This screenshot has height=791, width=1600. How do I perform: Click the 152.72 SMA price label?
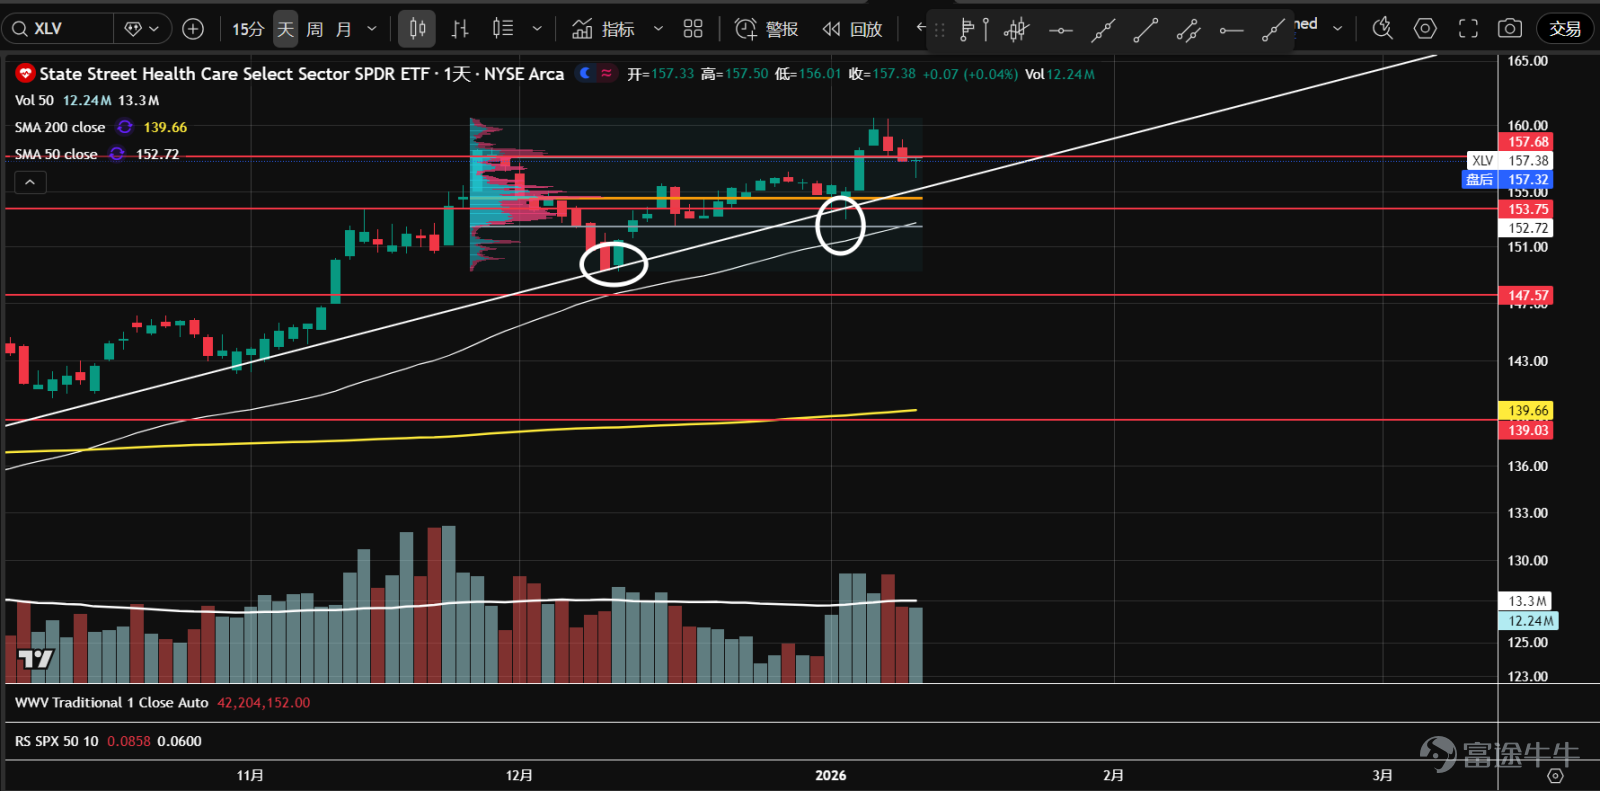1527,228
